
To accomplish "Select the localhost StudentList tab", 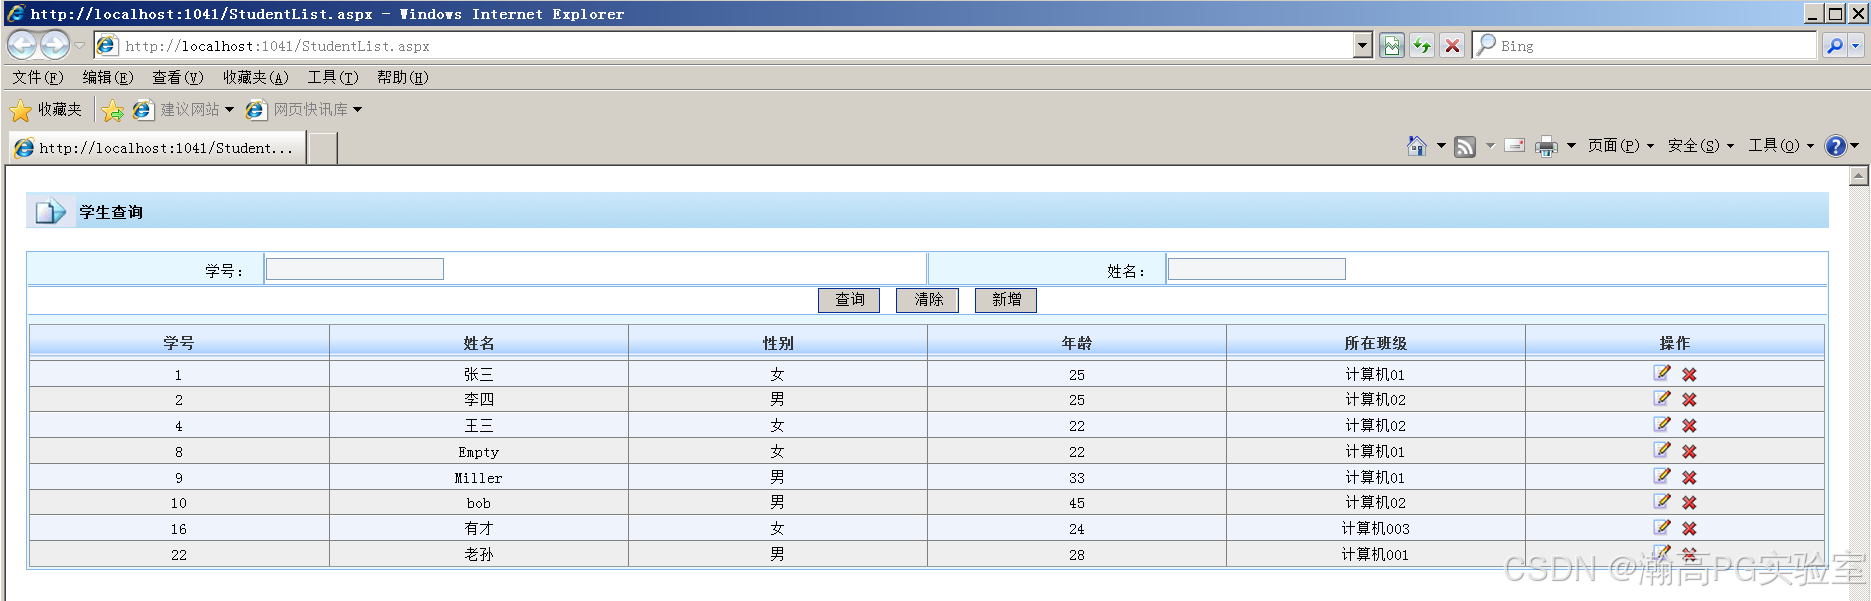I will tap(157, 148).
